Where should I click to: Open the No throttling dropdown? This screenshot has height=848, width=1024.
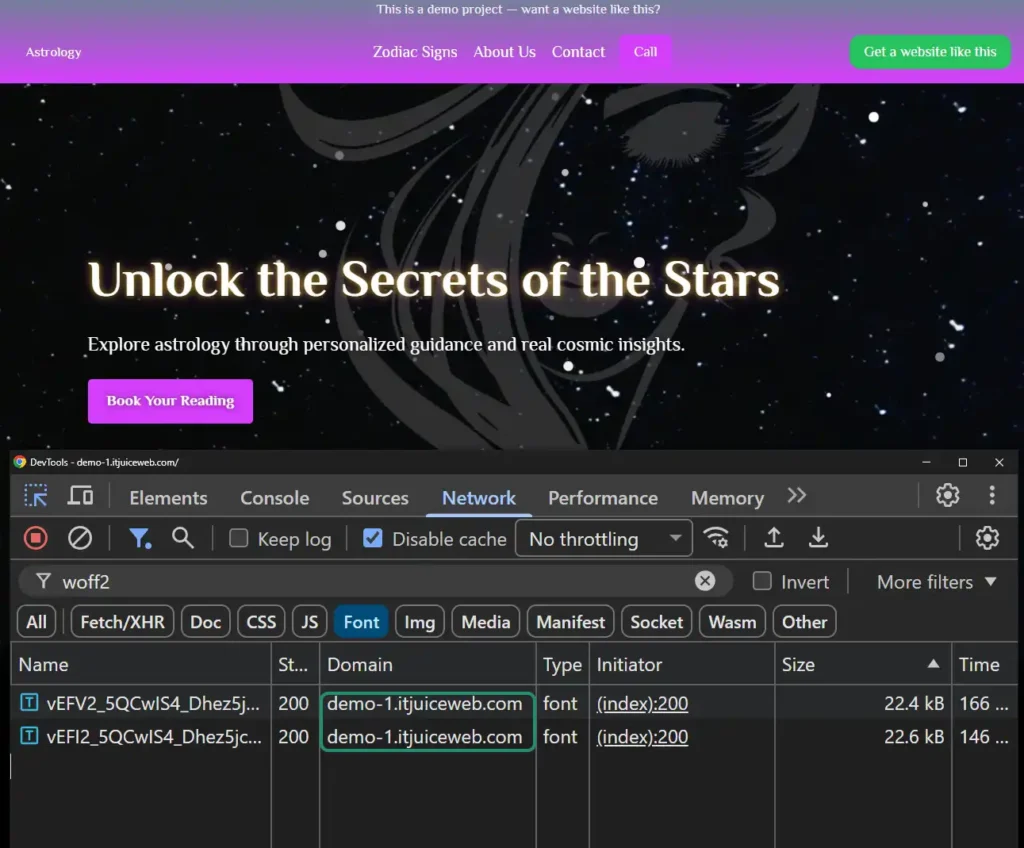pyautogui.click(x=604, y=538)
